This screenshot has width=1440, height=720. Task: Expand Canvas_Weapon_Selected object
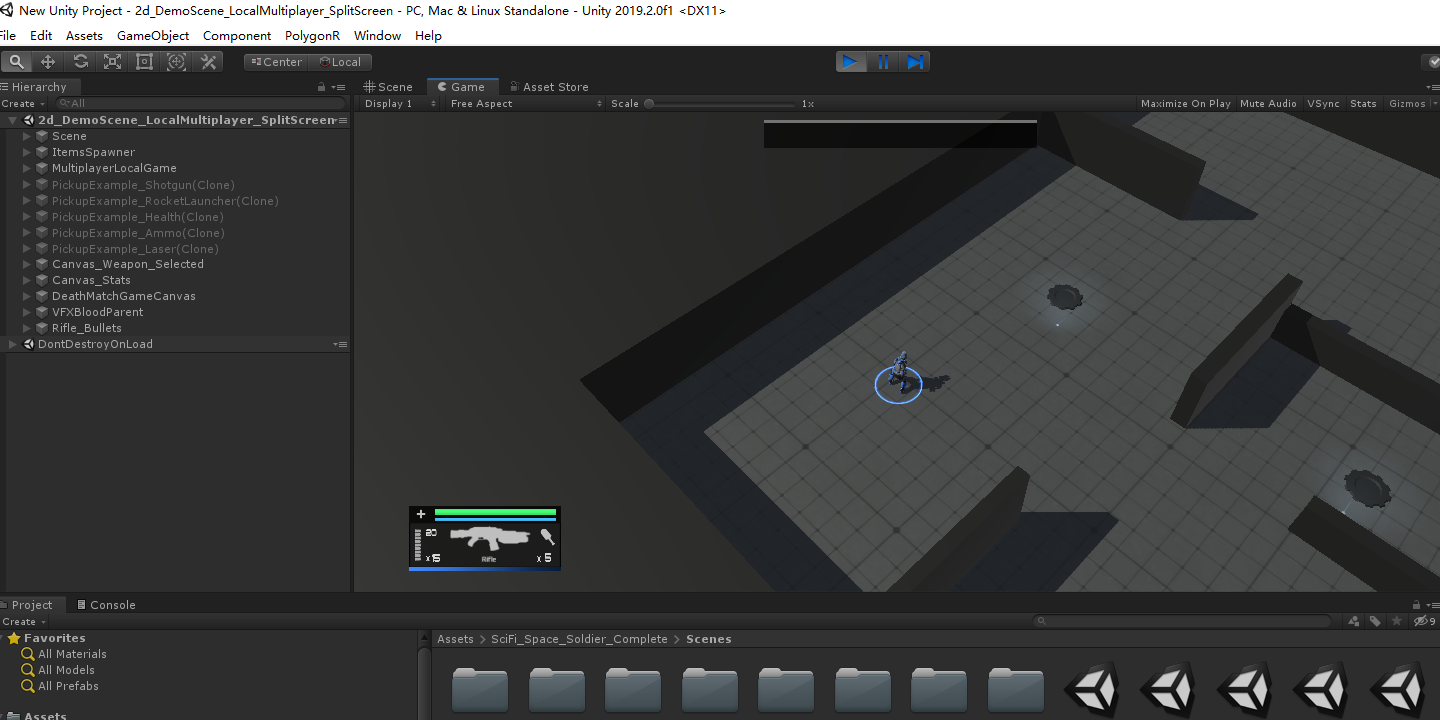[x=27, y=264]
